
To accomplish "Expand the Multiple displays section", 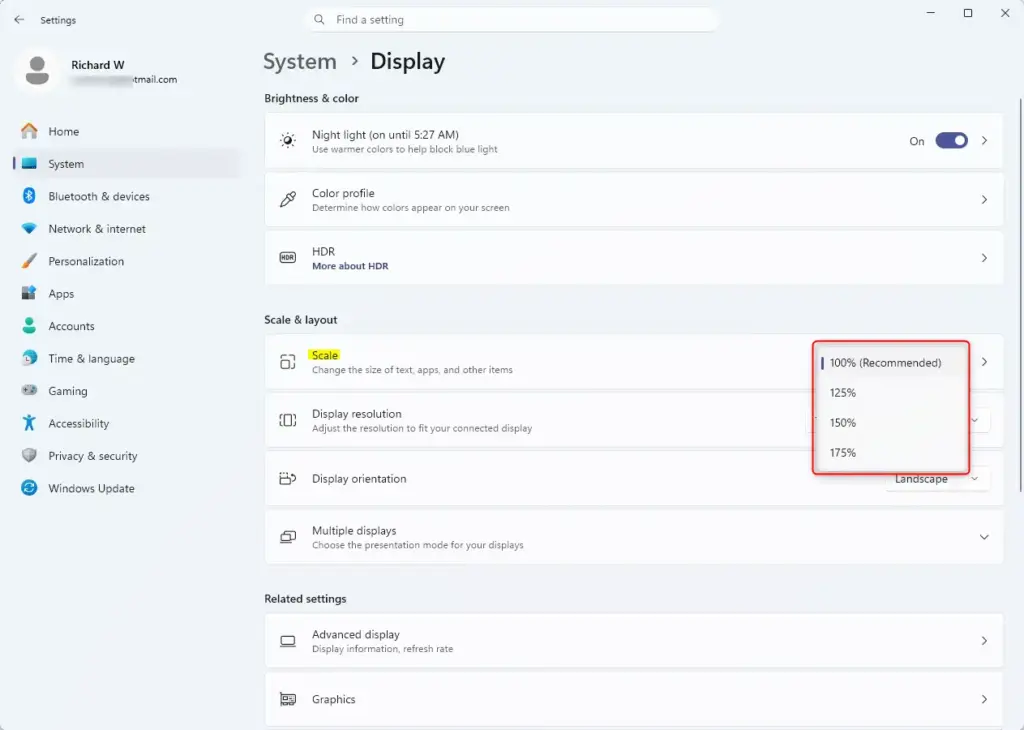I will (x=984, y=537).
